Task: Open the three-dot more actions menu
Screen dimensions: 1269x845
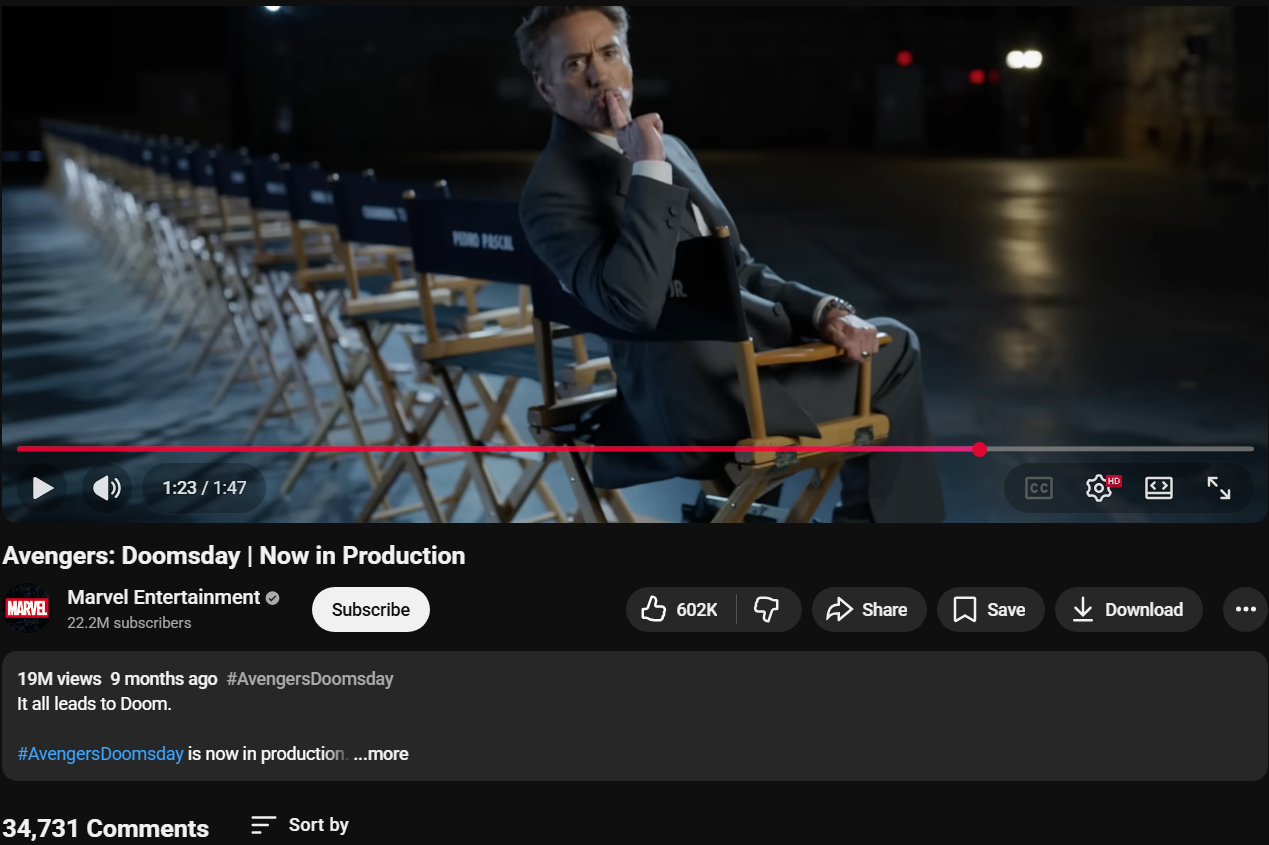Action: (1245, 610)
